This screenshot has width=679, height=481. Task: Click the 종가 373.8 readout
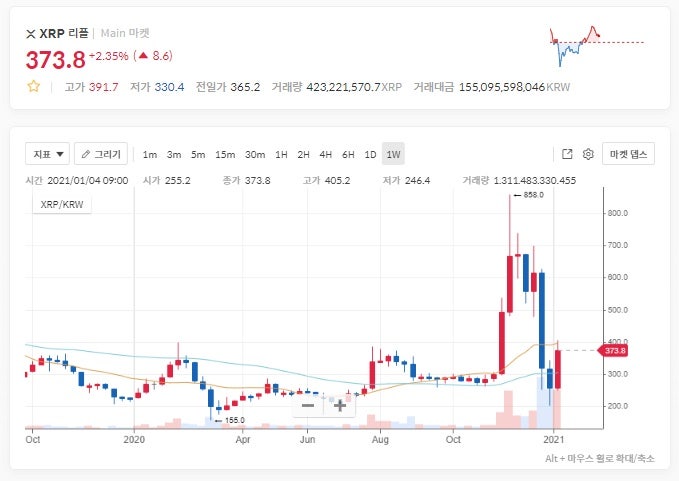246,180
